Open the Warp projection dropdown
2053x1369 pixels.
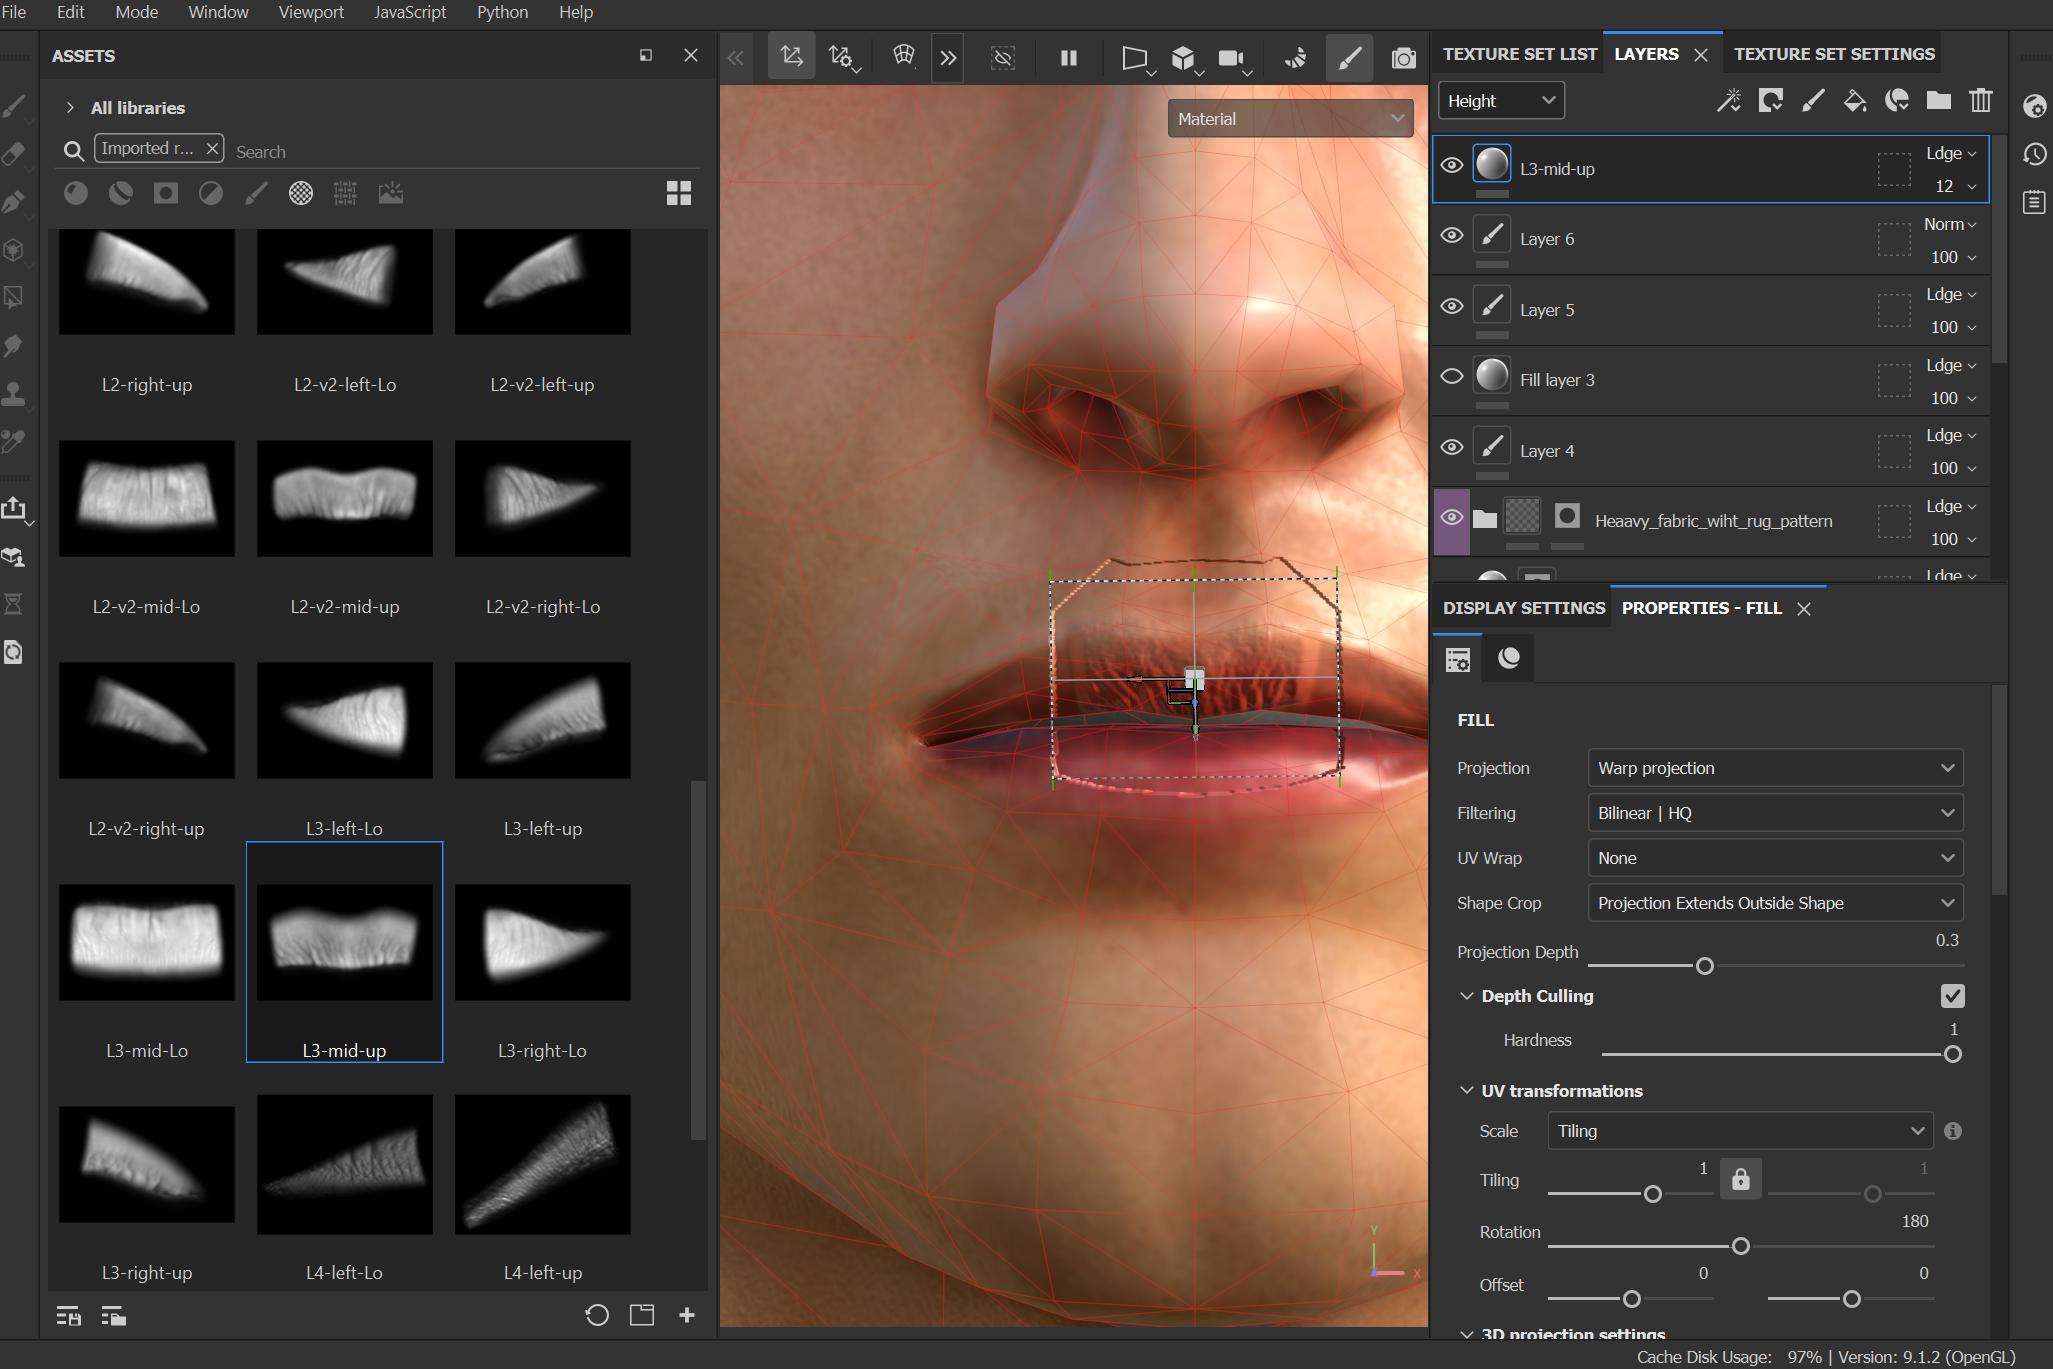(x=1774, y=767)
